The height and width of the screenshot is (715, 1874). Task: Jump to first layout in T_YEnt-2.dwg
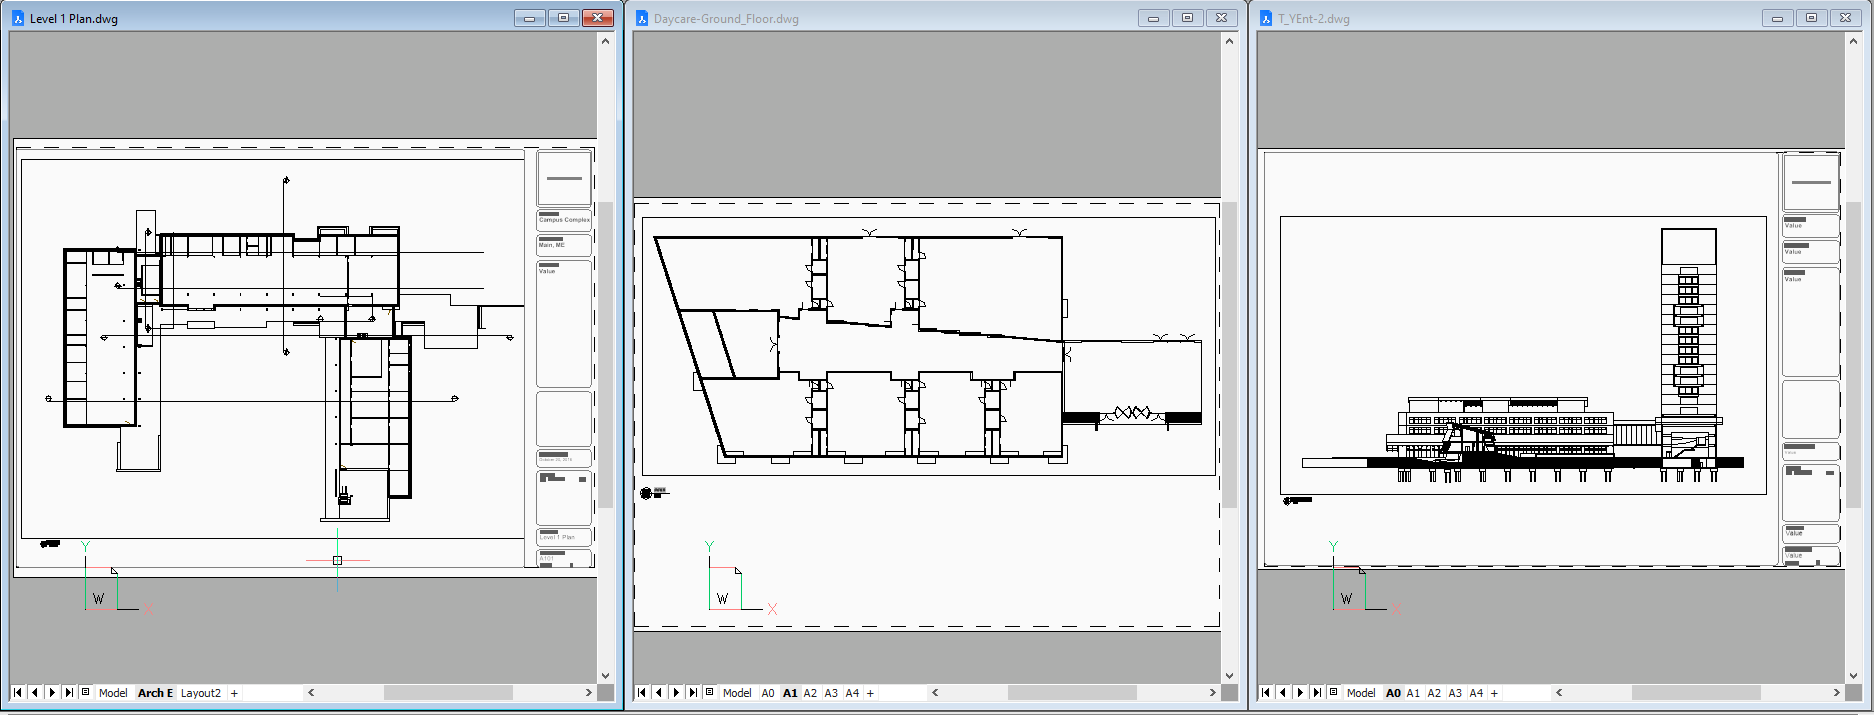[1265, 692]
